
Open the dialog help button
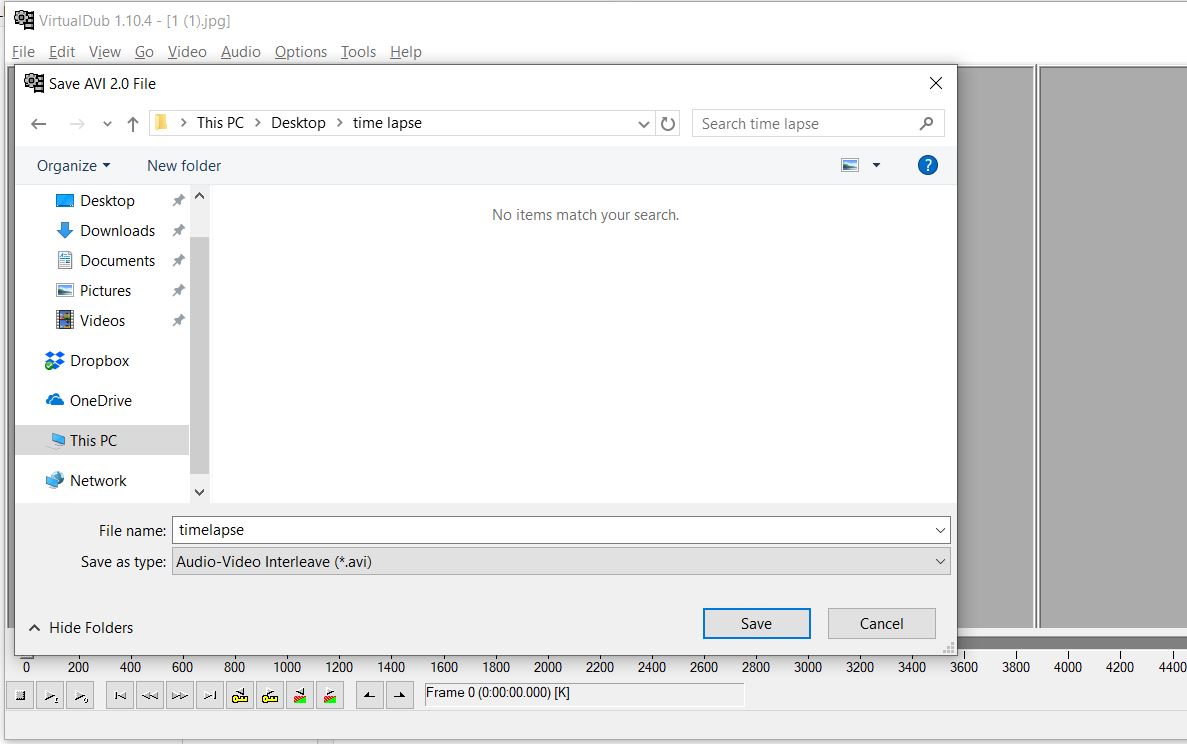tap(927, 165)
